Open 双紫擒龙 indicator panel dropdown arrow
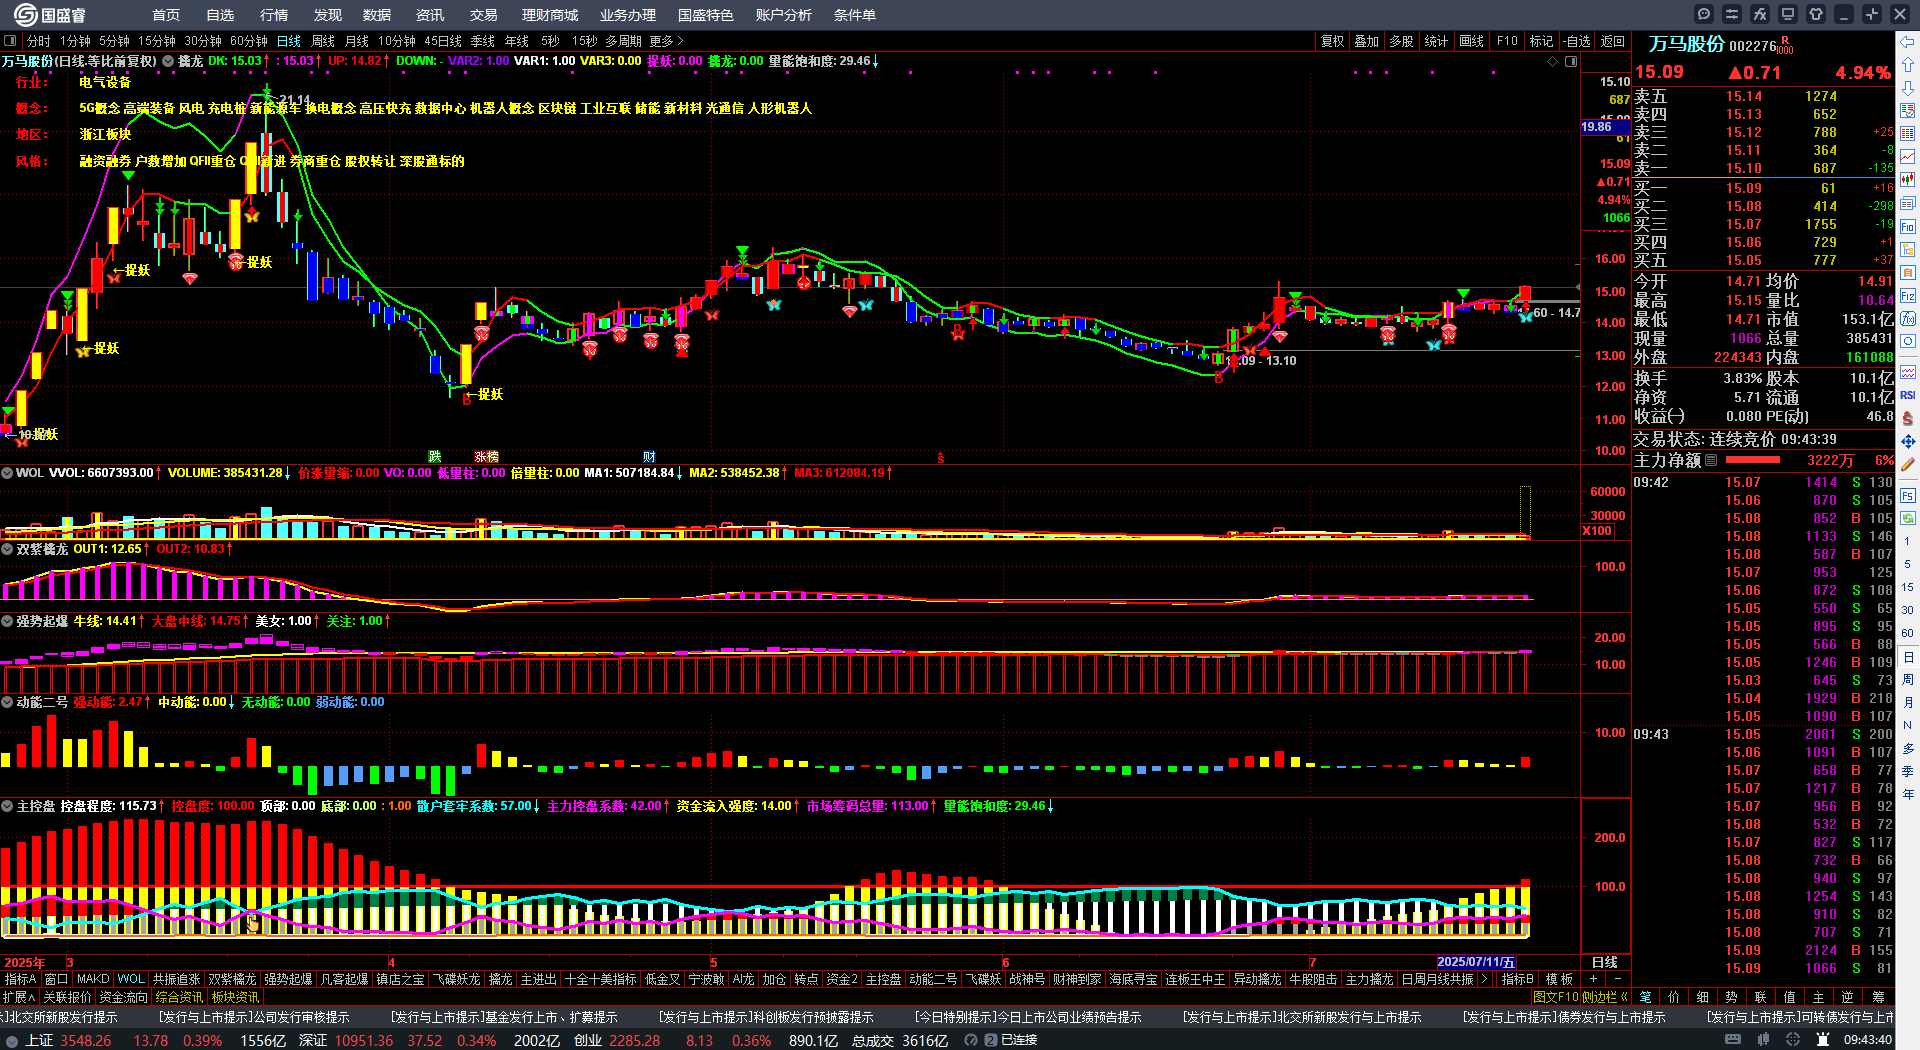1920x1050 pixels. [7, 549]
